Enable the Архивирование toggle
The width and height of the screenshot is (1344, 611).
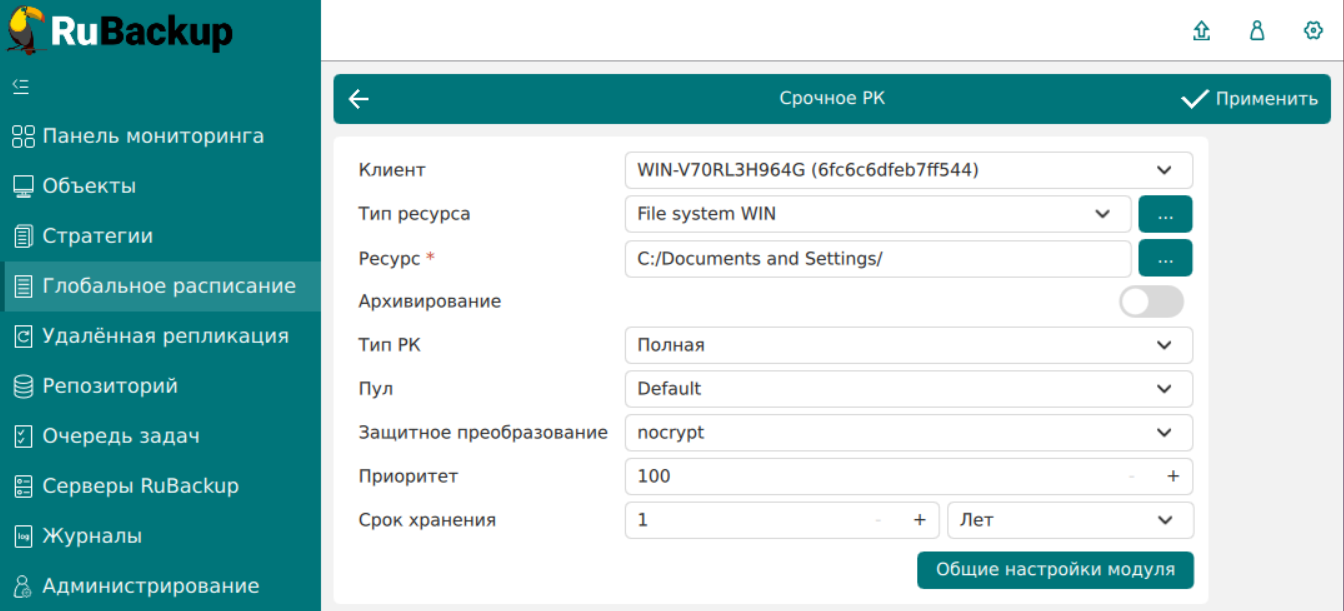point(1150,302)
